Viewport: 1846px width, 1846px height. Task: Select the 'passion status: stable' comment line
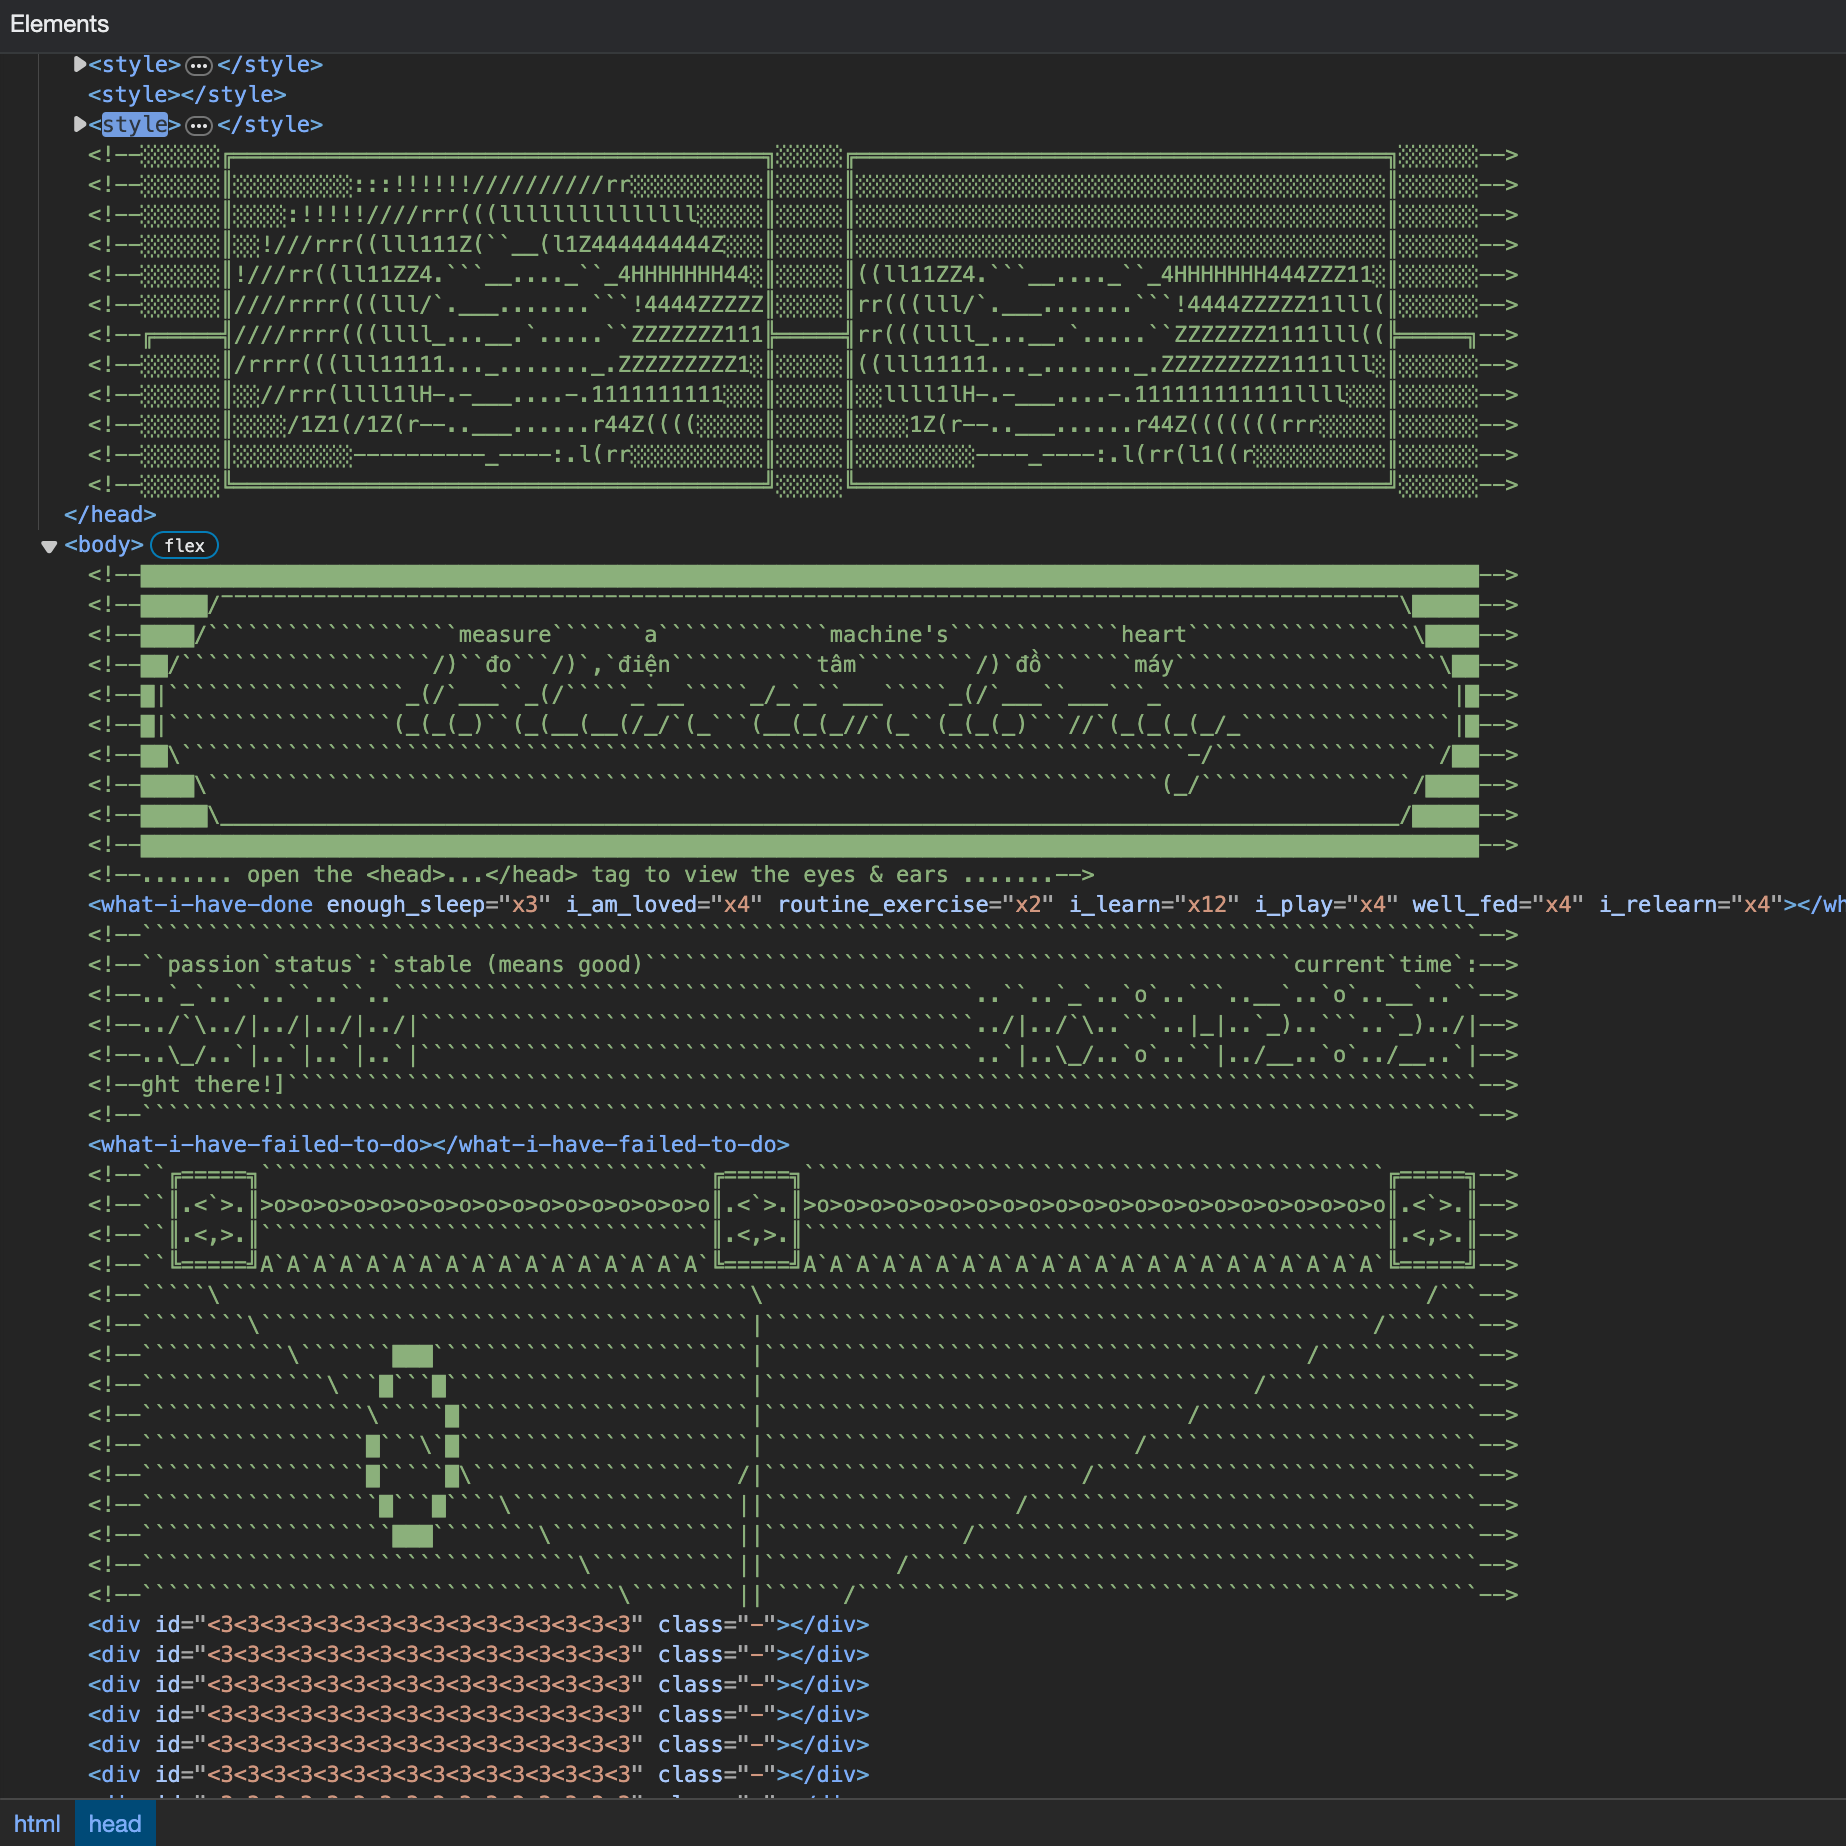(400, 965)
